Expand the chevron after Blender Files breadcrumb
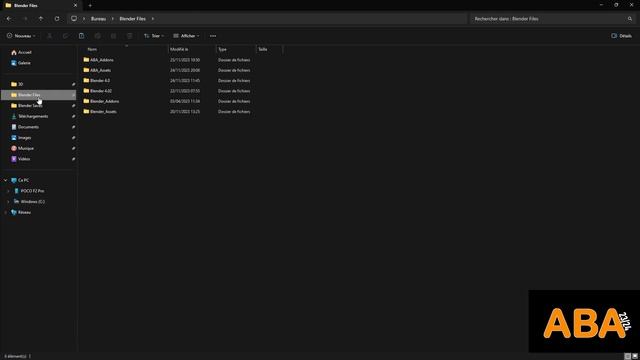This screenshot has height=360, width=640. pyautogui.click(x=153, y=19)
